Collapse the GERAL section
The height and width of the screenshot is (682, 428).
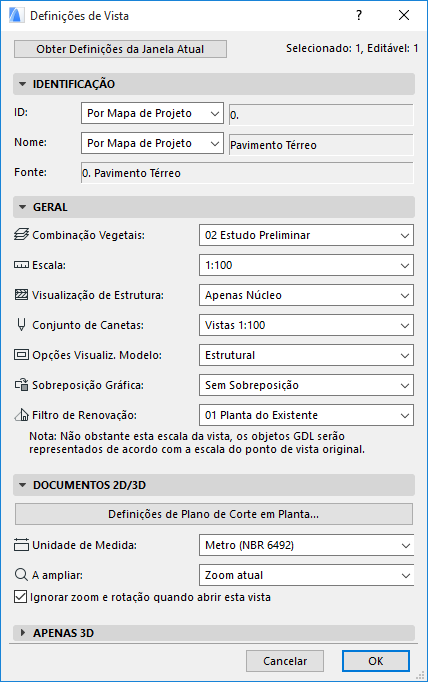click(214, 207)
